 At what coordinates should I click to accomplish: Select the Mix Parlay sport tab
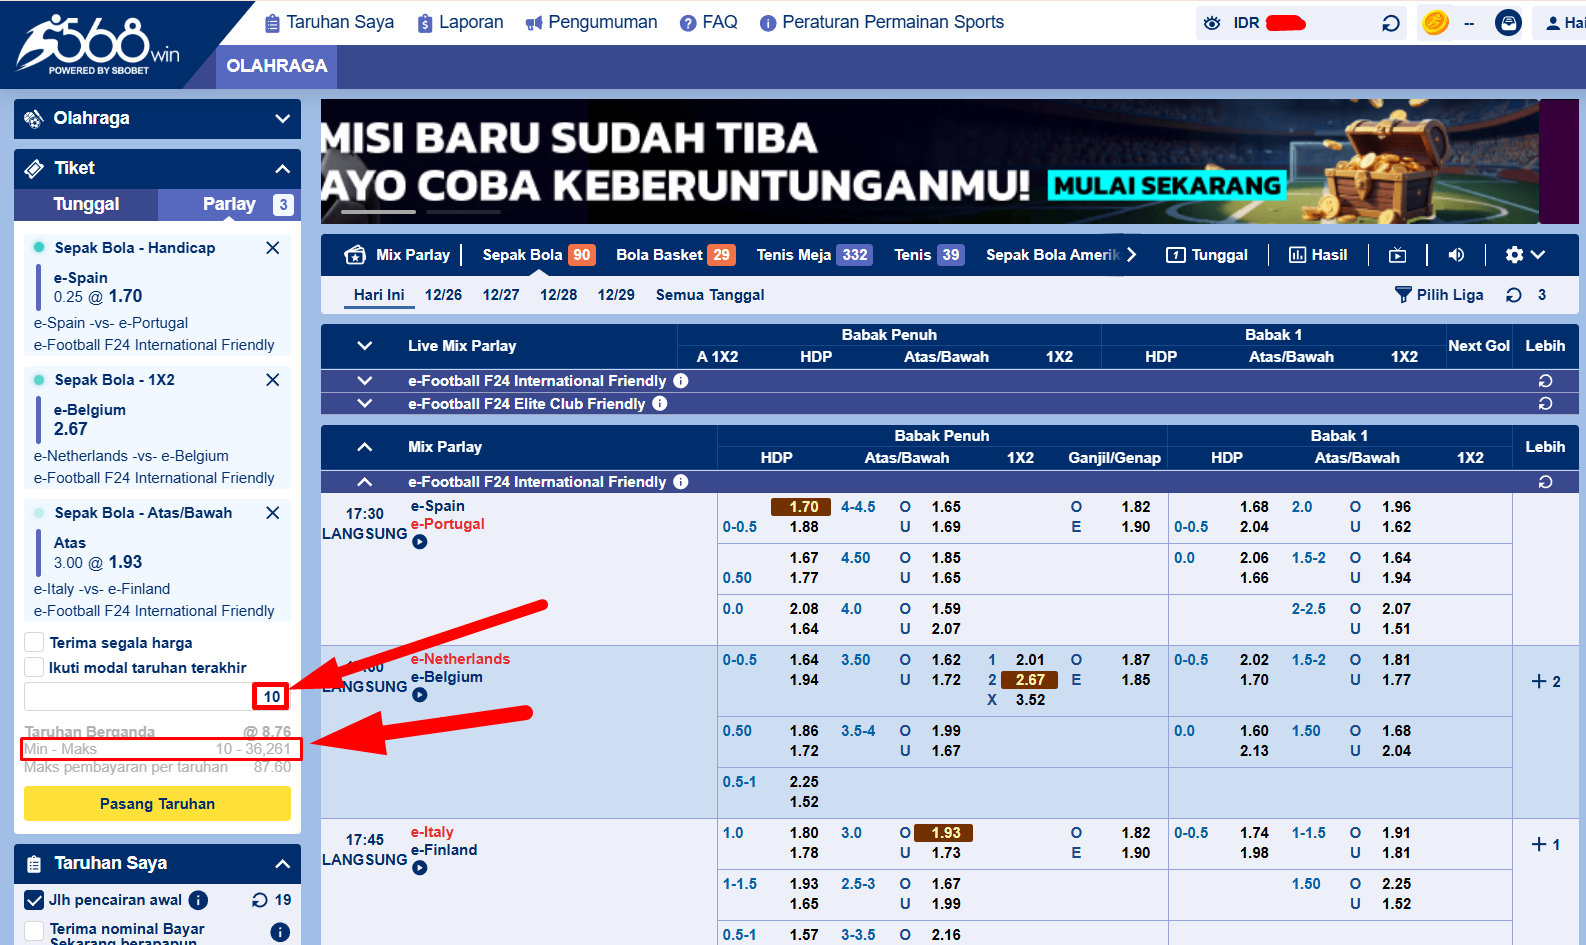(397, 255)
